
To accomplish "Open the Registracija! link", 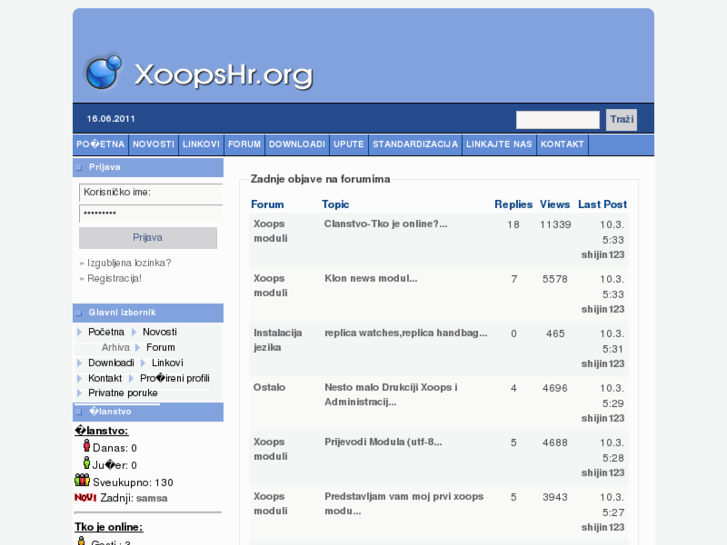I will point(115,278).
